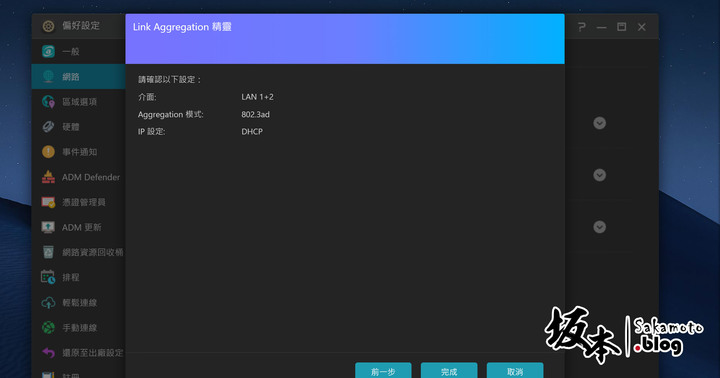
Task: Select the 一般 menu label
Action: tap(71, 51)
